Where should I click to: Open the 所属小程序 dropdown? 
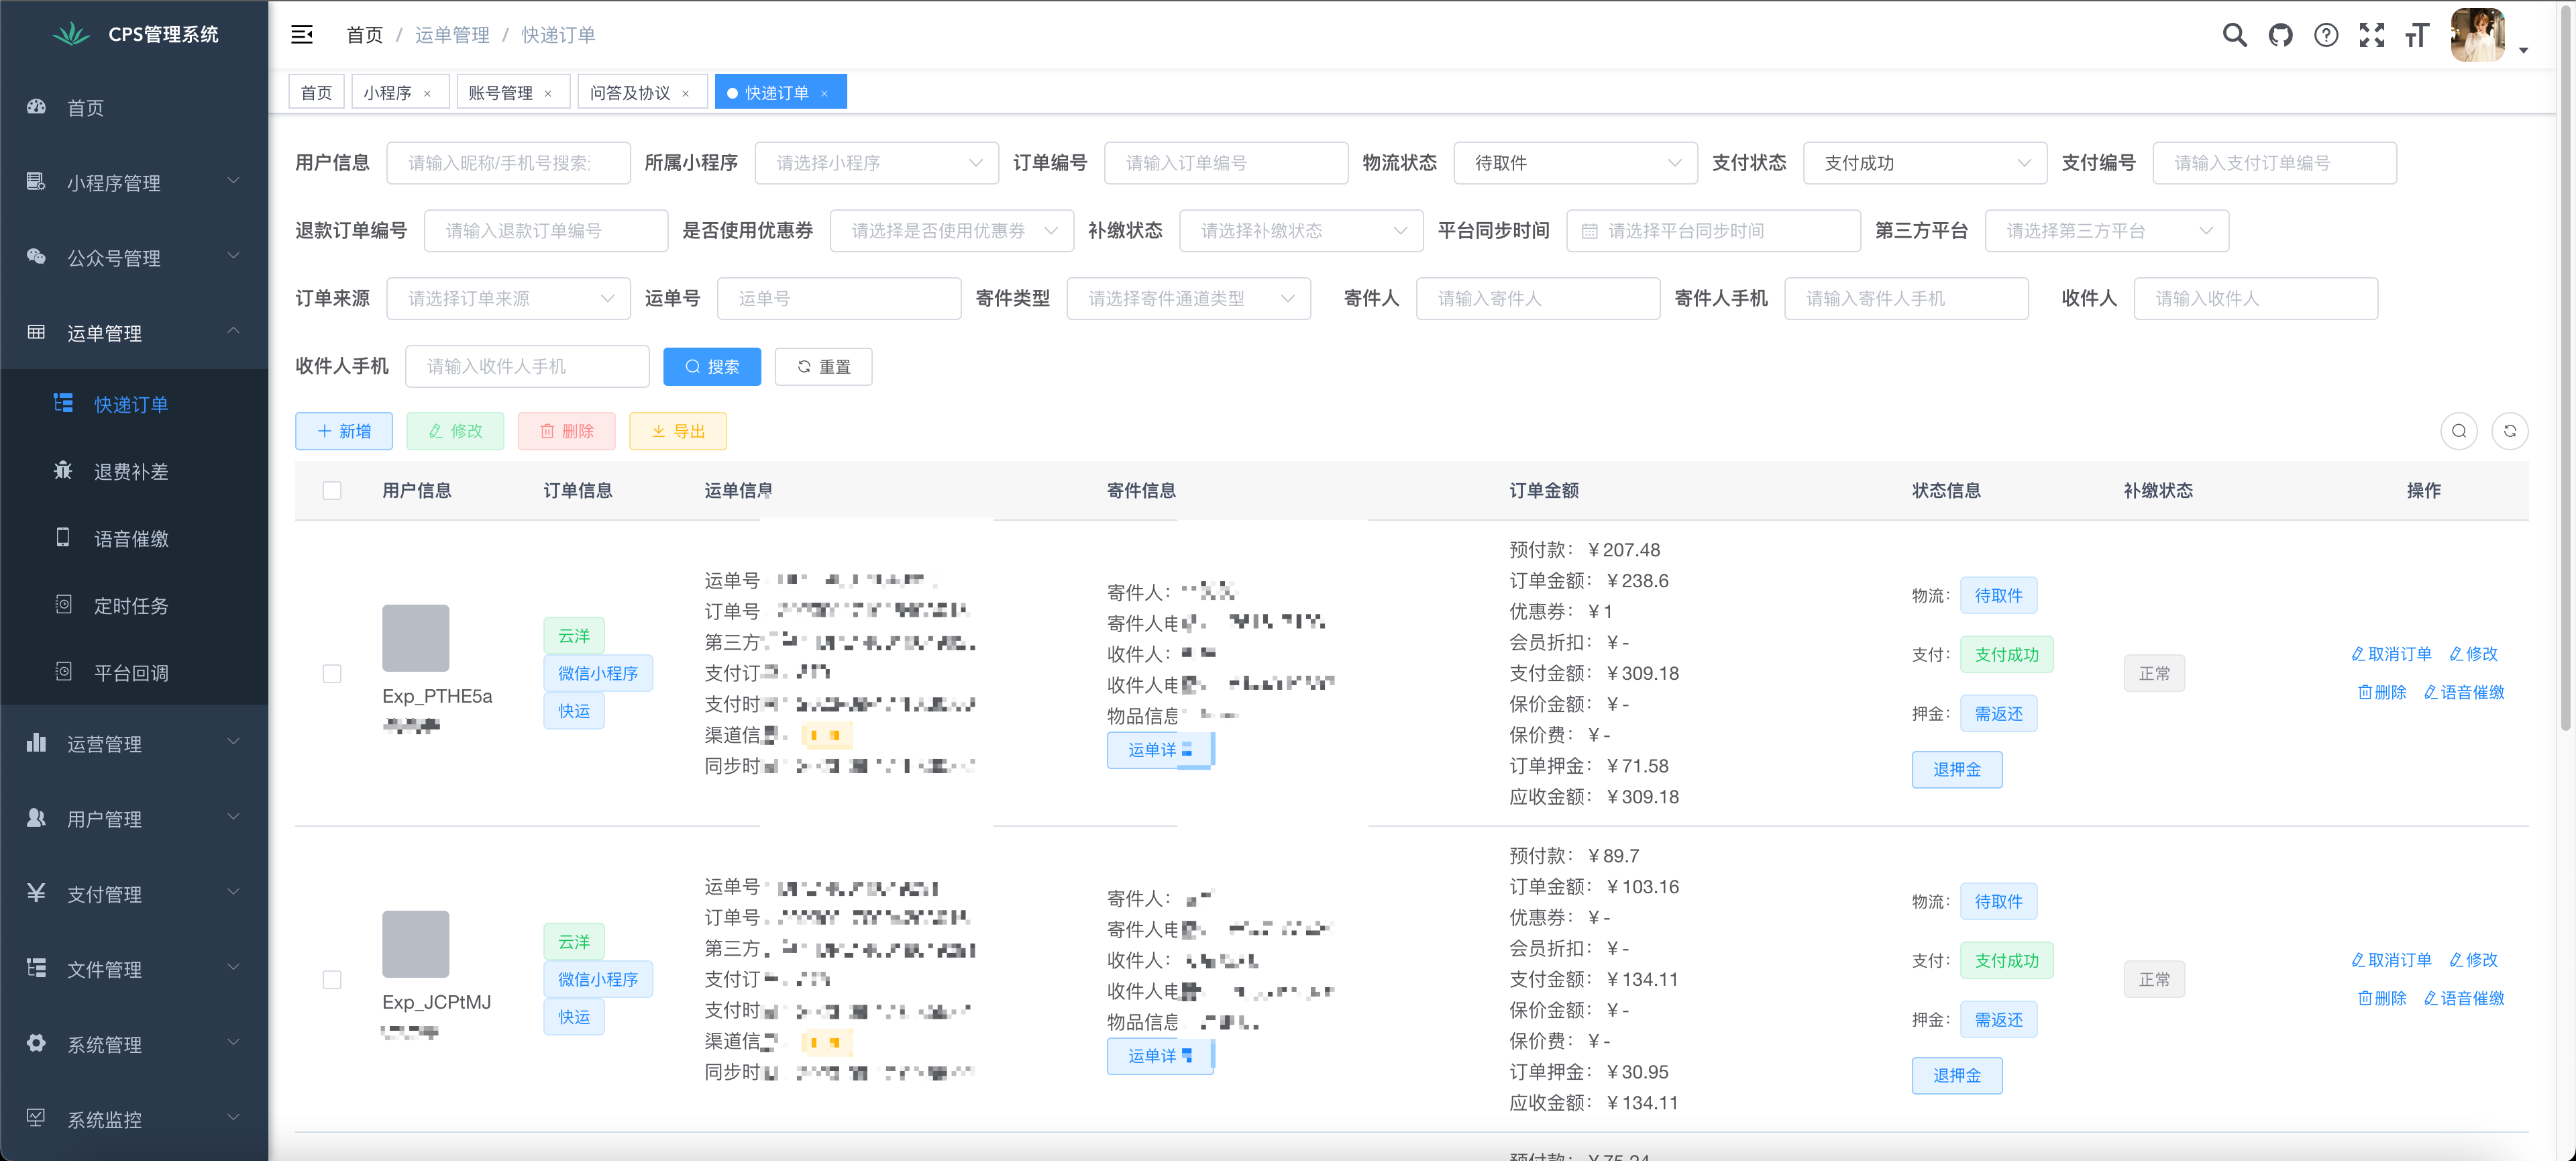click(877, 163)
